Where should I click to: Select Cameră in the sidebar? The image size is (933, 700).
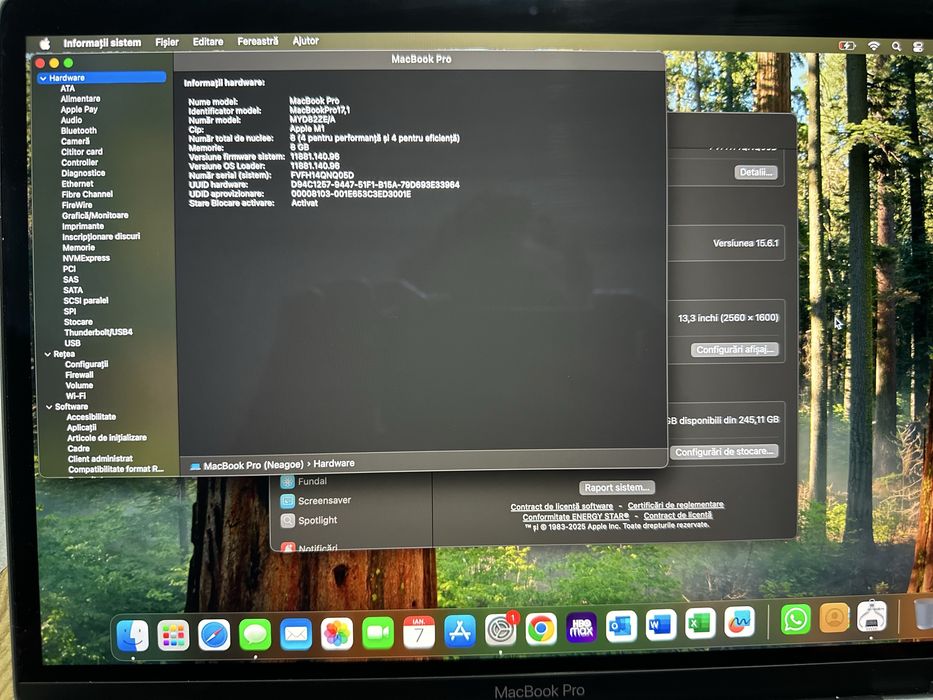click(x=75, y=141)
